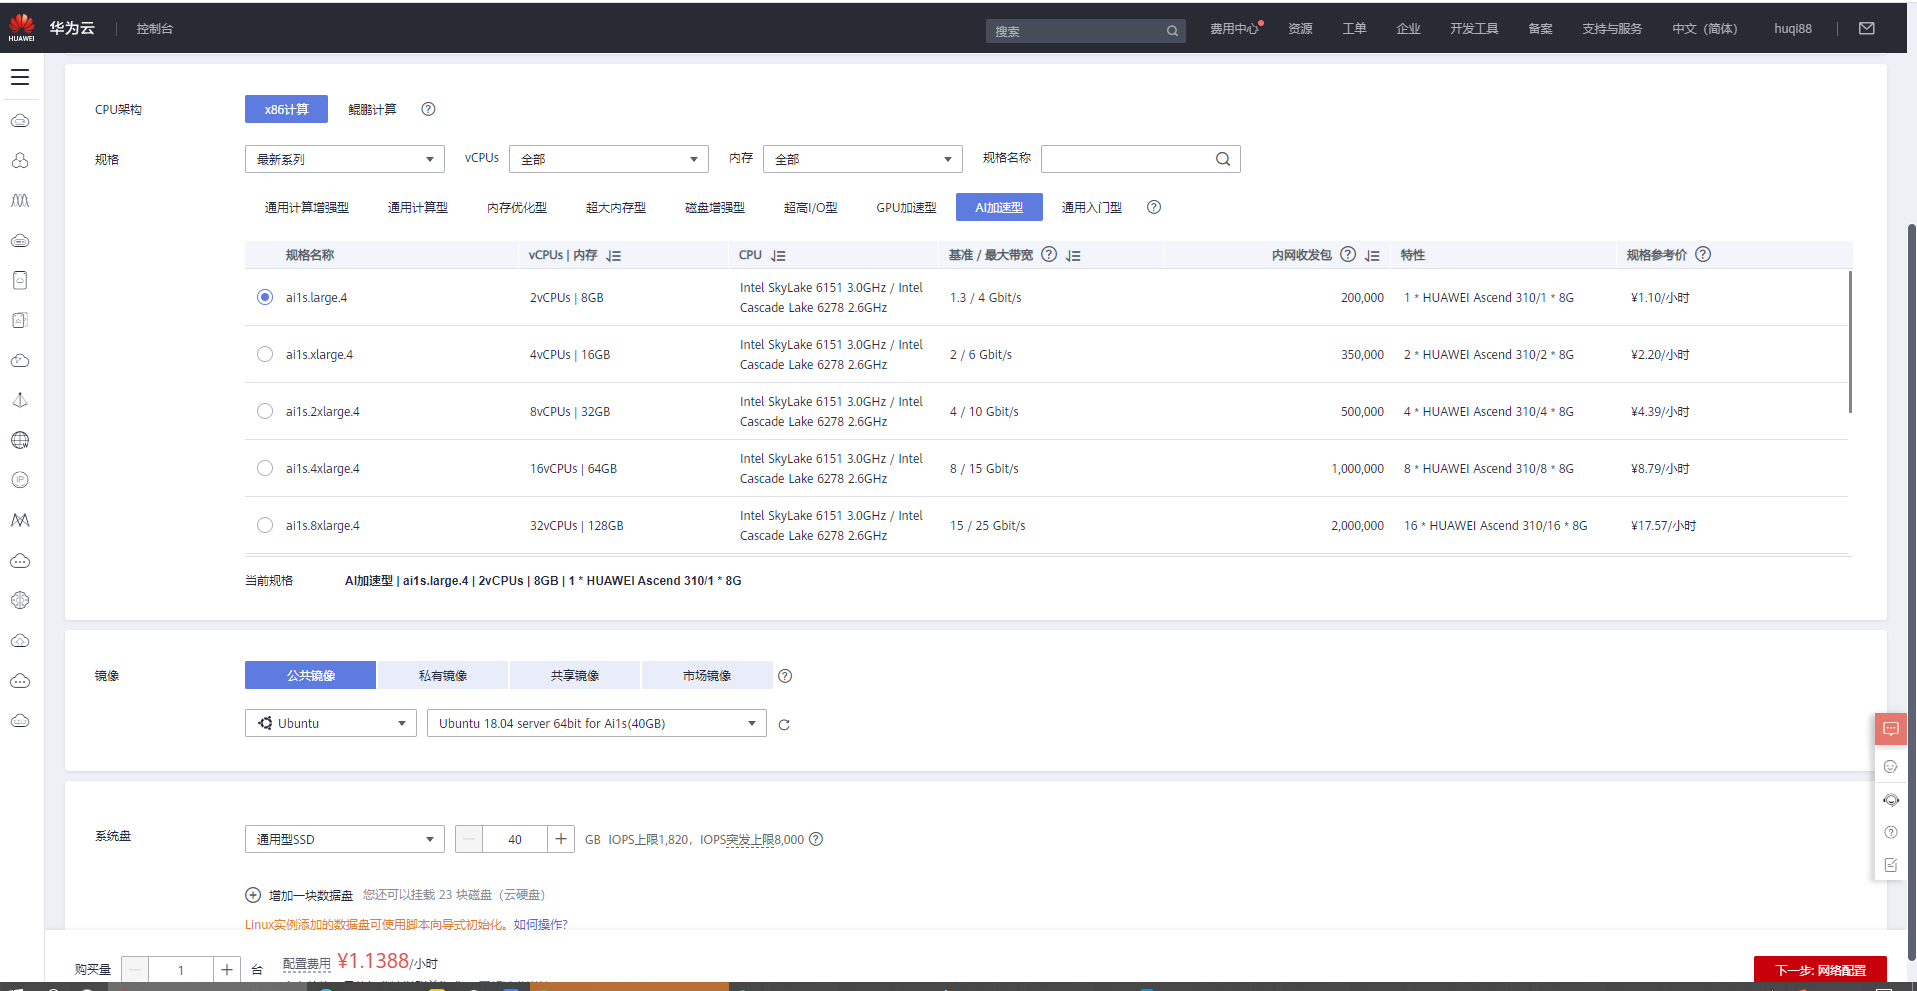Switch CPU architecture to 鲲鹏计算
The height and width of the screenshot is (991, 1917).
pos(372,109)
